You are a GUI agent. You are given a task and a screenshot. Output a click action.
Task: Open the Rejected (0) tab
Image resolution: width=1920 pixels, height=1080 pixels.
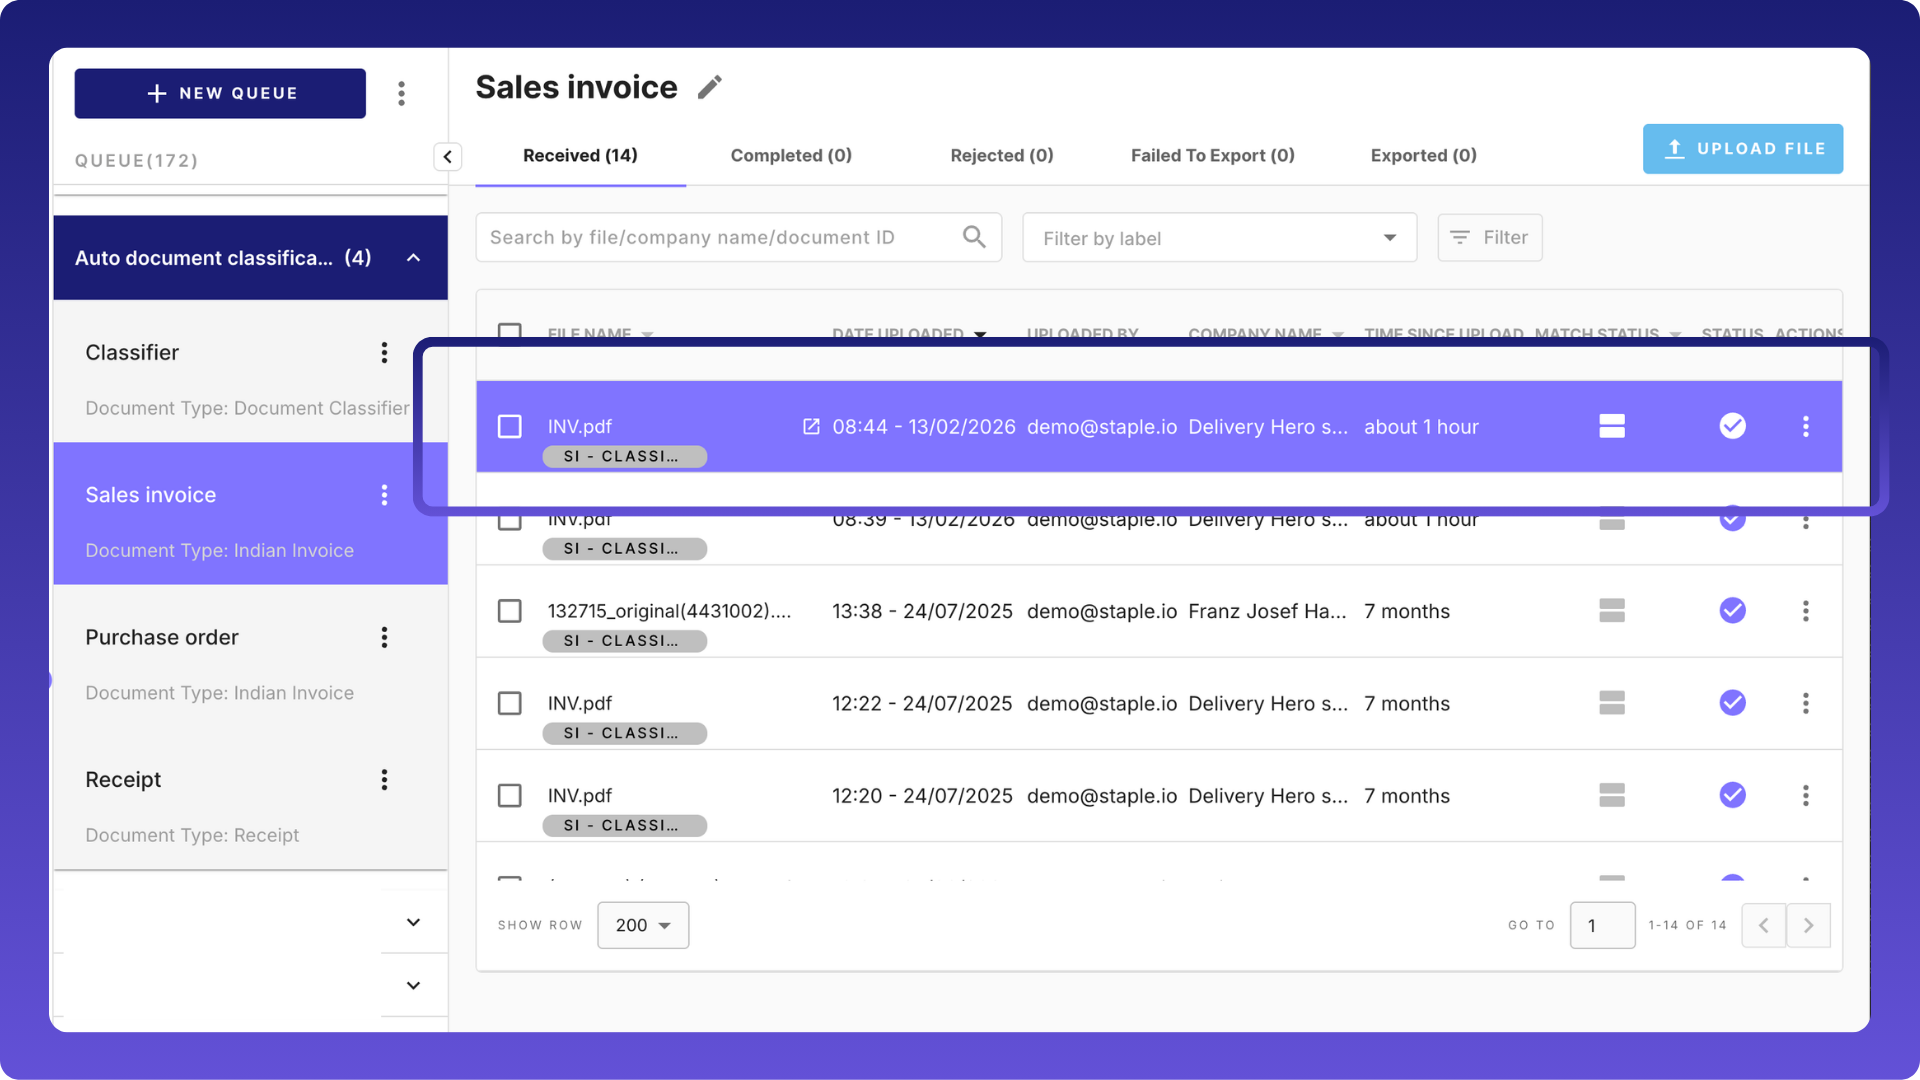click(1002, 156)
